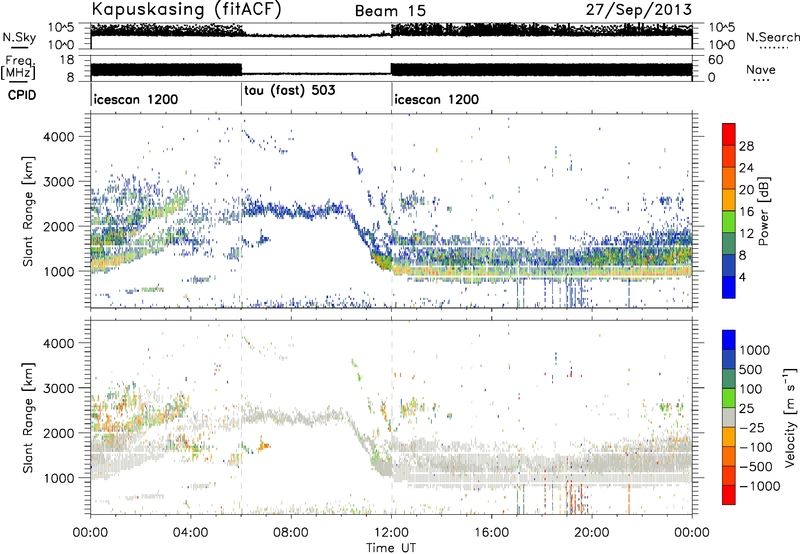
Task: Click the 'CPID' row label
Action: coord(22,95)
